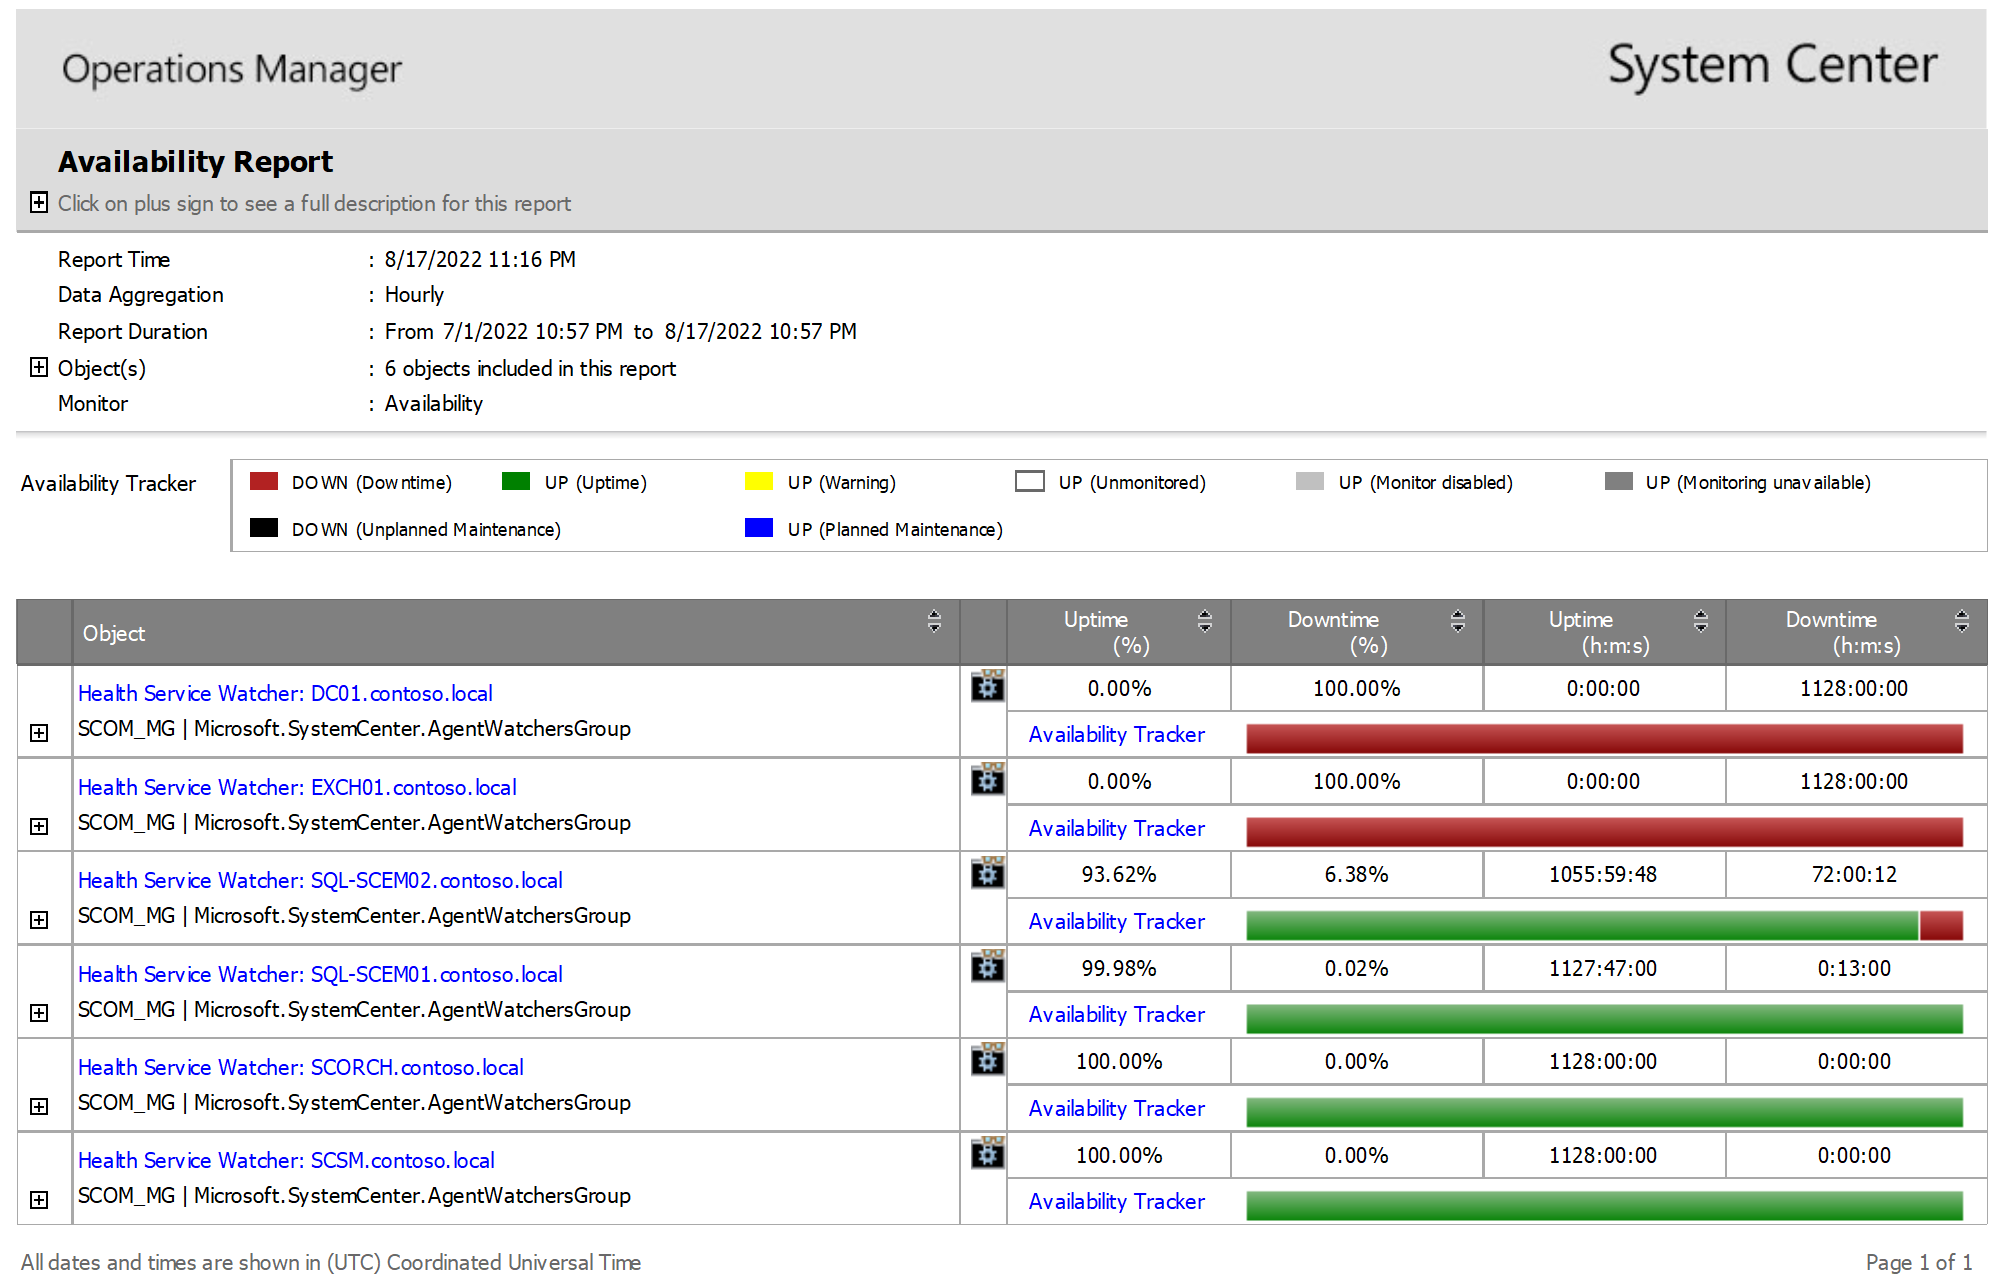Expand the full report description plus sign
This screenshot has height=1281, width=2003.
pyautogui.click(x=39, y=202)
